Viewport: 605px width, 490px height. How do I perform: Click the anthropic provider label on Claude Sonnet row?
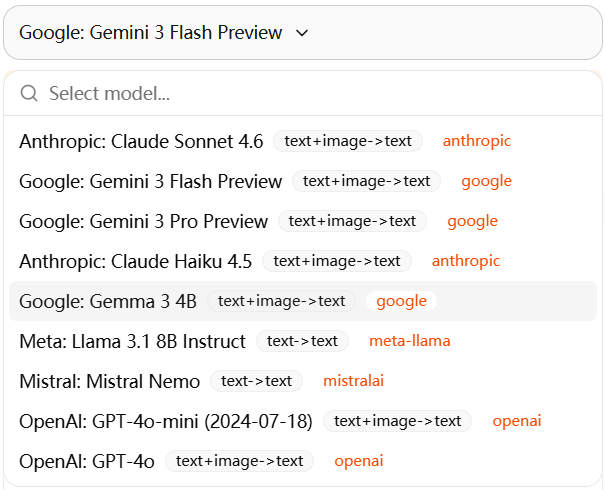coord(477,141)
